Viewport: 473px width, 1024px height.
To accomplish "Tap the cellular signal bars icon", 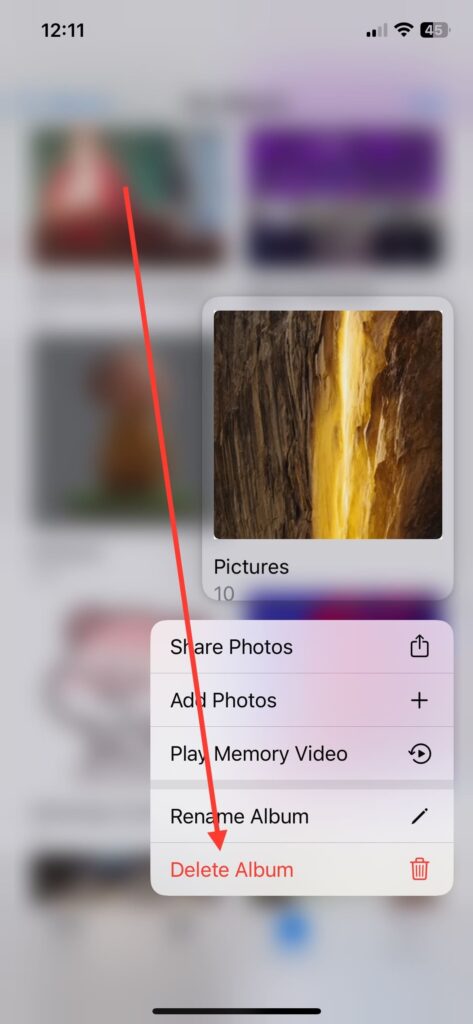I will click(x=376, y=31).
